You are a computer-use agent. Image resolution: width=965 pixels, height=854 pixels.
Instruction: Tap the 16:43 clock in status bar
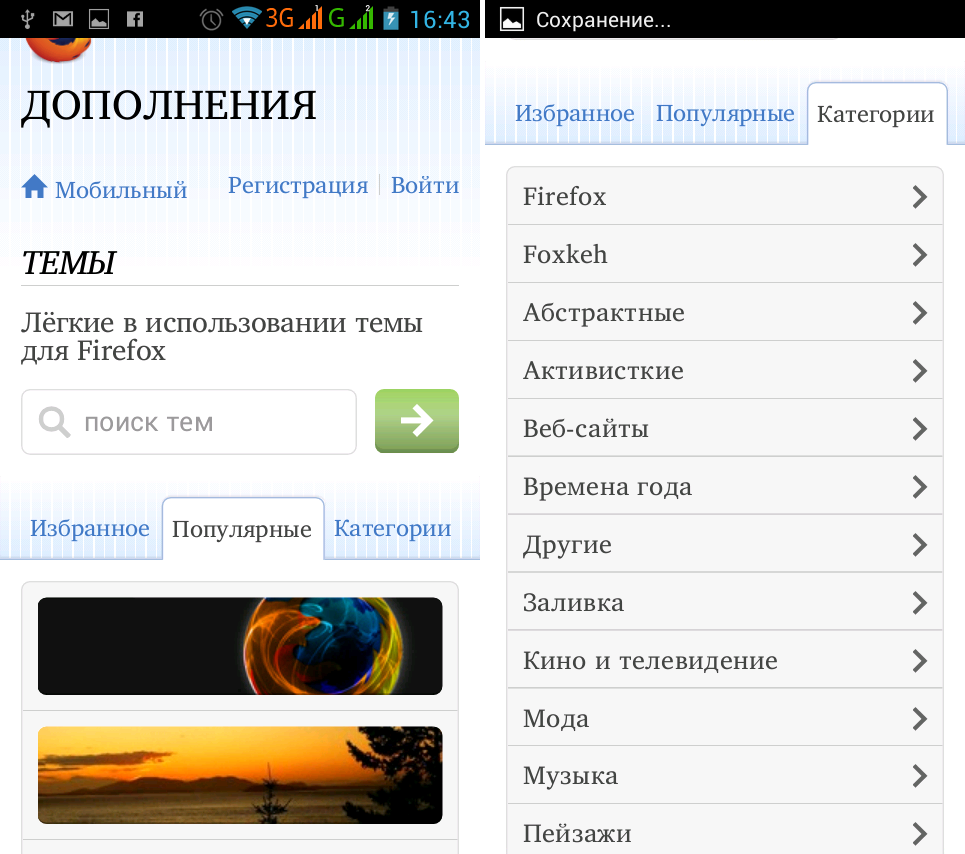pos(439,19)
